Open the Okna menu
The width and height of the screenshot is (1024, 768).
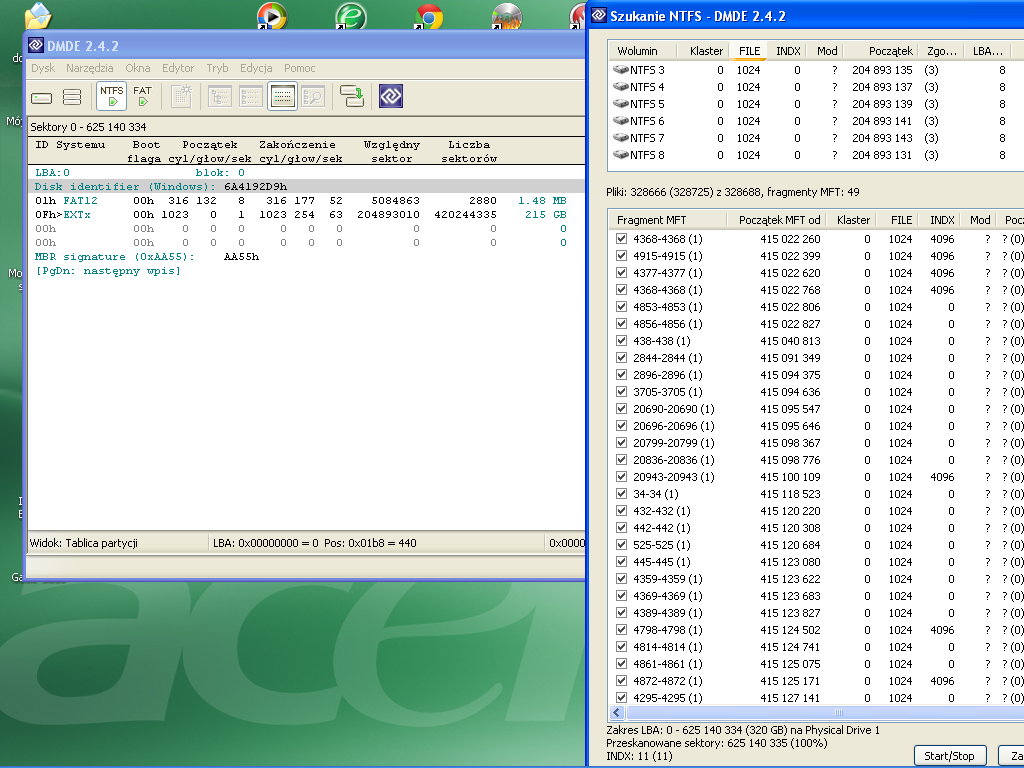[x=138, y=68]
